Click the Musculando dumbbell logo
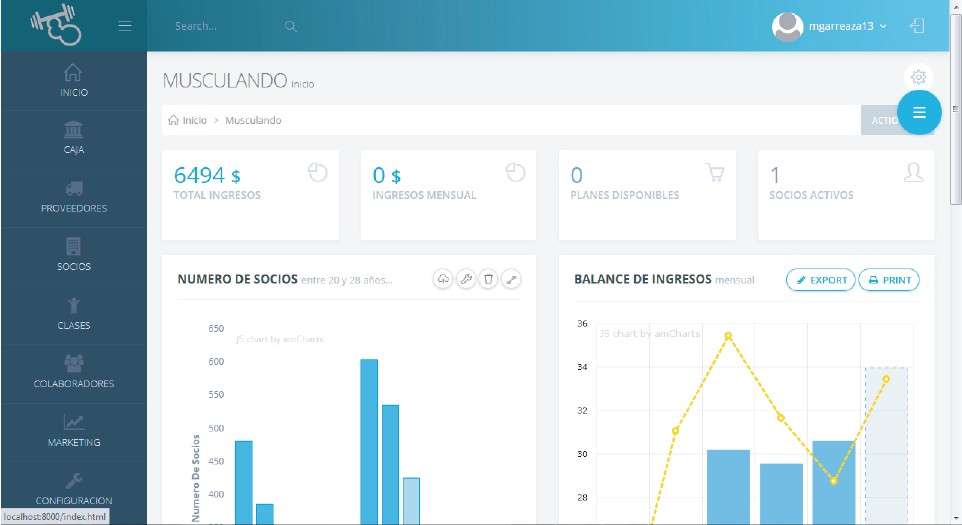The image size is (962, 525). pos(56,25)
